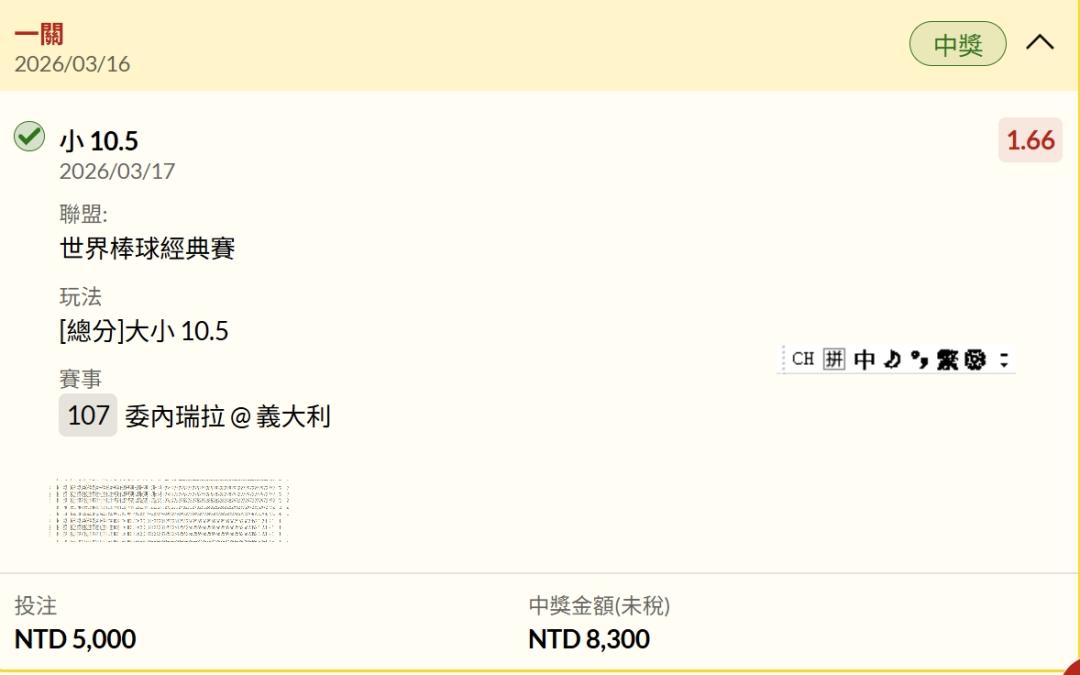Click the 107 match code badge
This screenshot has width=1080, height=675.
(88, 415)
